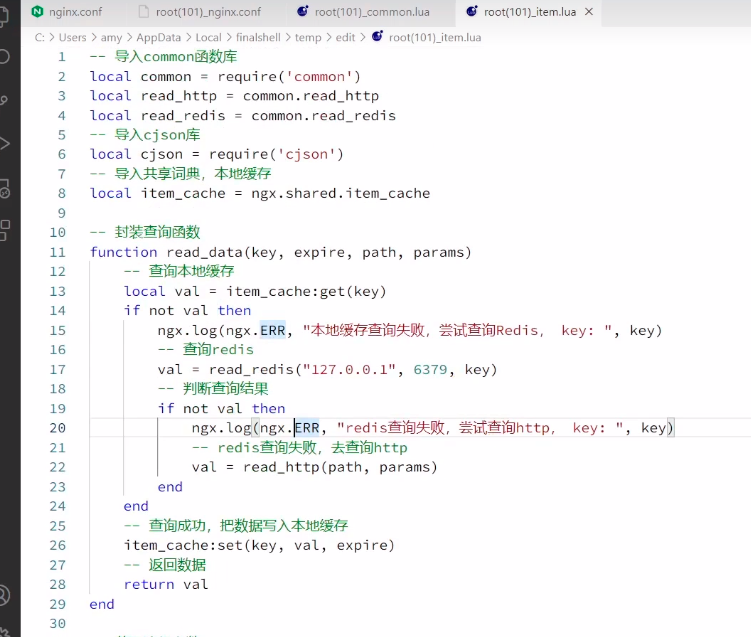Click the file icon on root(101)_nginx.conf tab
The height and width of the screenshot is (637, 751).
click(144, 11)
